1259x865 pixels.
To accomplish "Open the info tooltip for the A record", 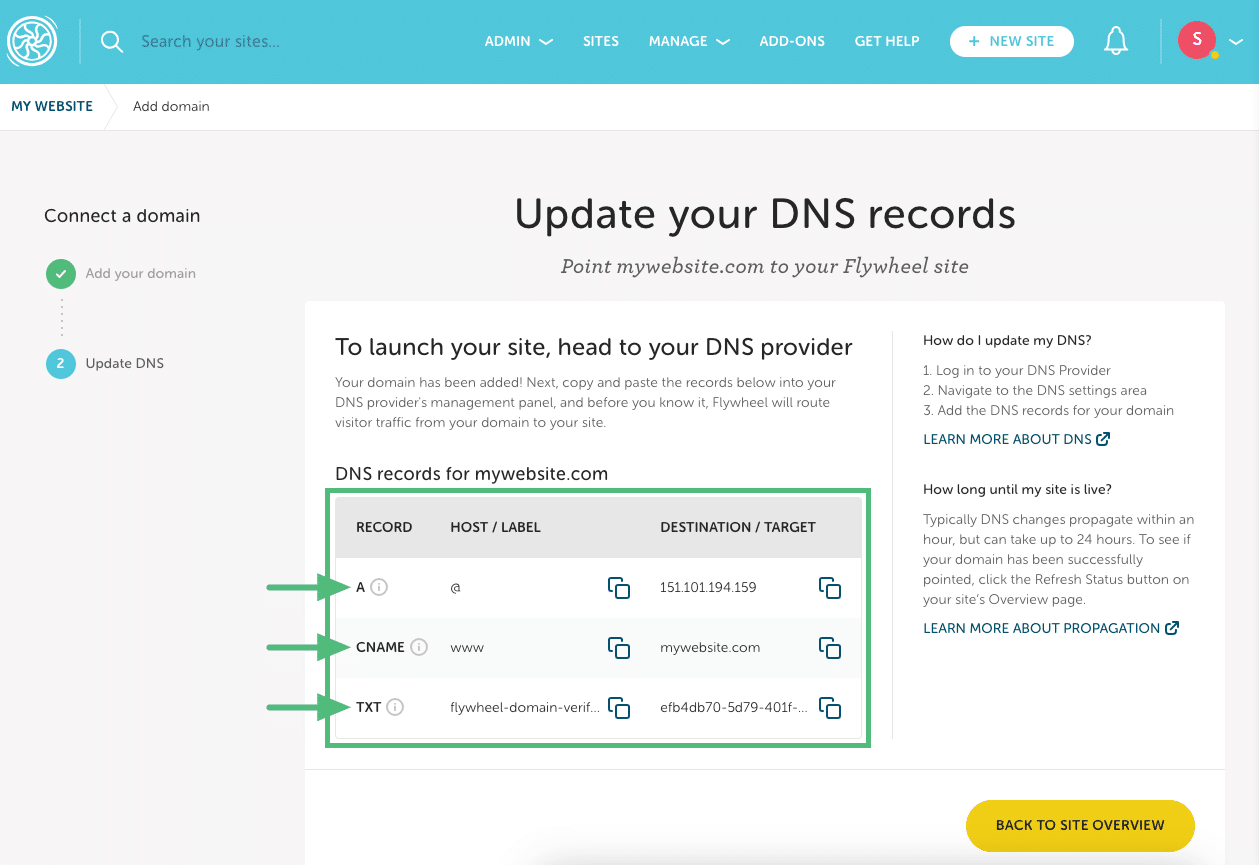I will 379,587.
